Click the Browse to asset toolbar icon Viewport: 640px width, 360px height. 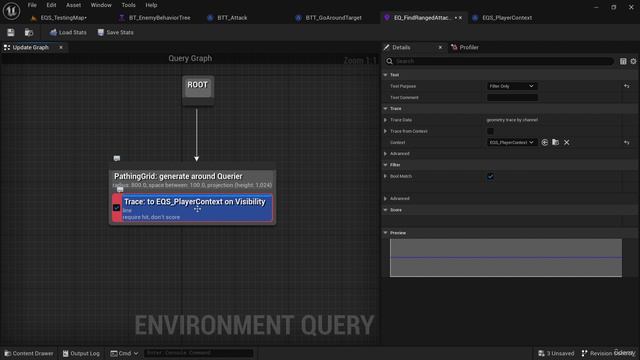point(29,32)
